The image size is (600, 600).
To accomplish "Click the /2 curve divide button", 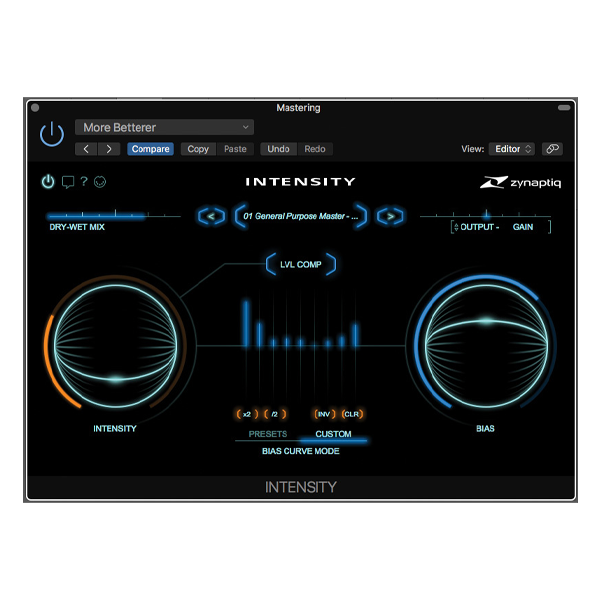I will [x=275, y=414].
